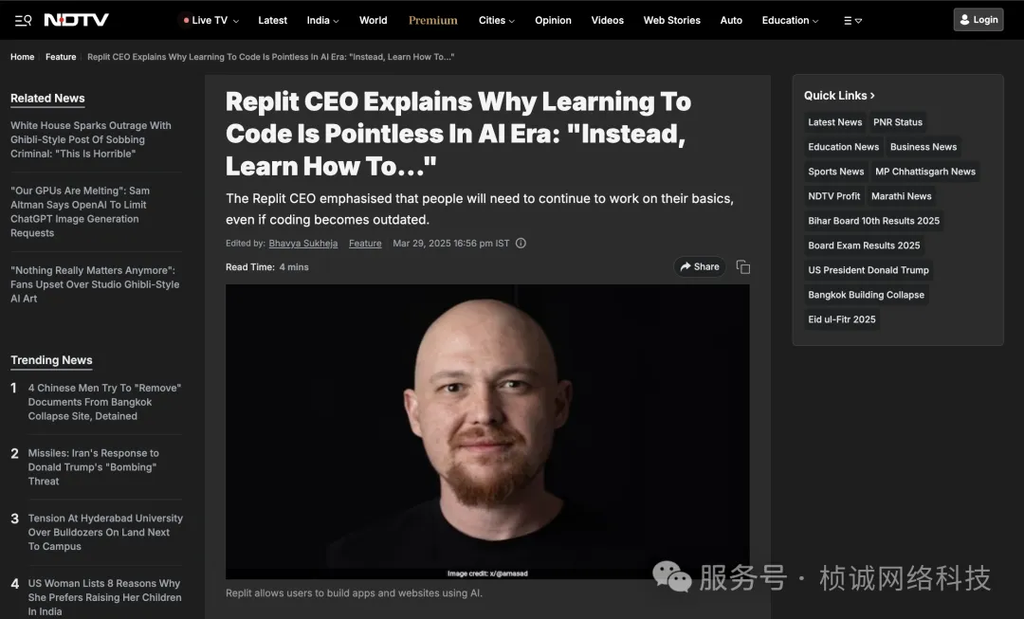Open the Bangkok Building Collapse quick link
The image size is (1024, 619).
866,294
